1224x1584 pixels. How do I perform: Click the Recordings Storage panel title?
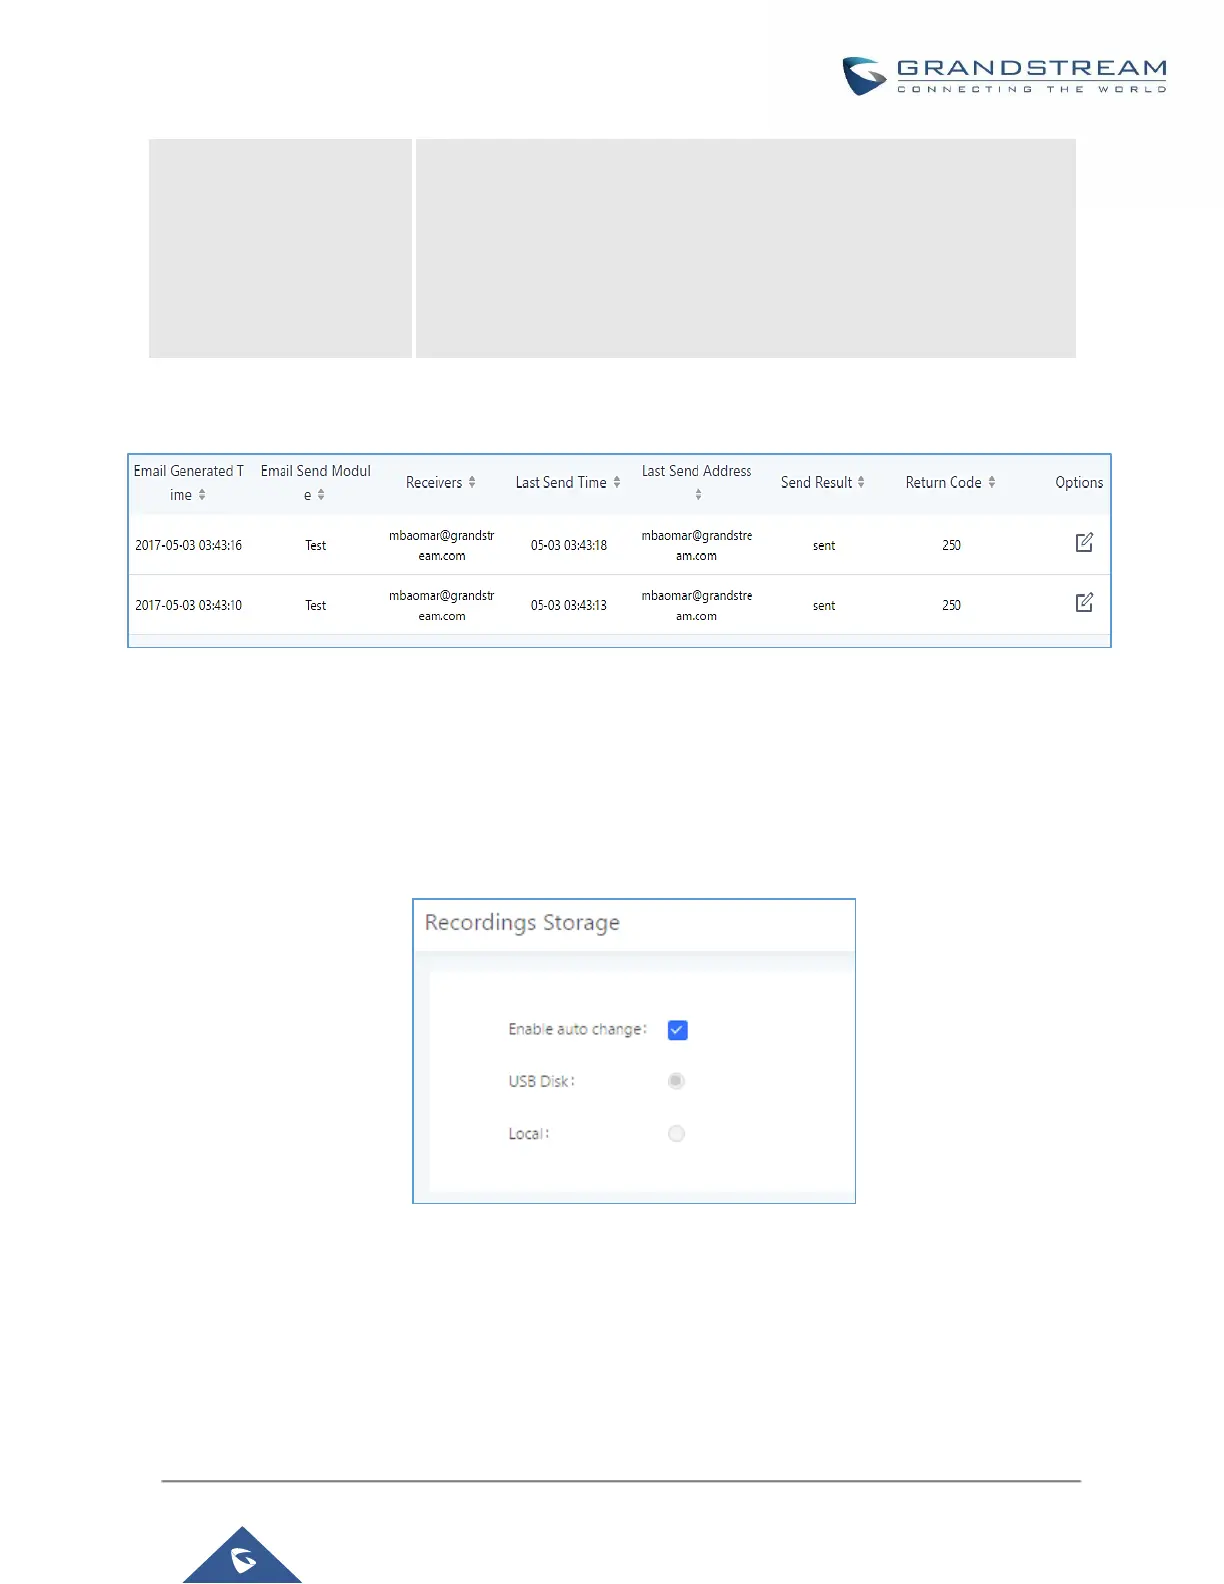click(522, 922)
